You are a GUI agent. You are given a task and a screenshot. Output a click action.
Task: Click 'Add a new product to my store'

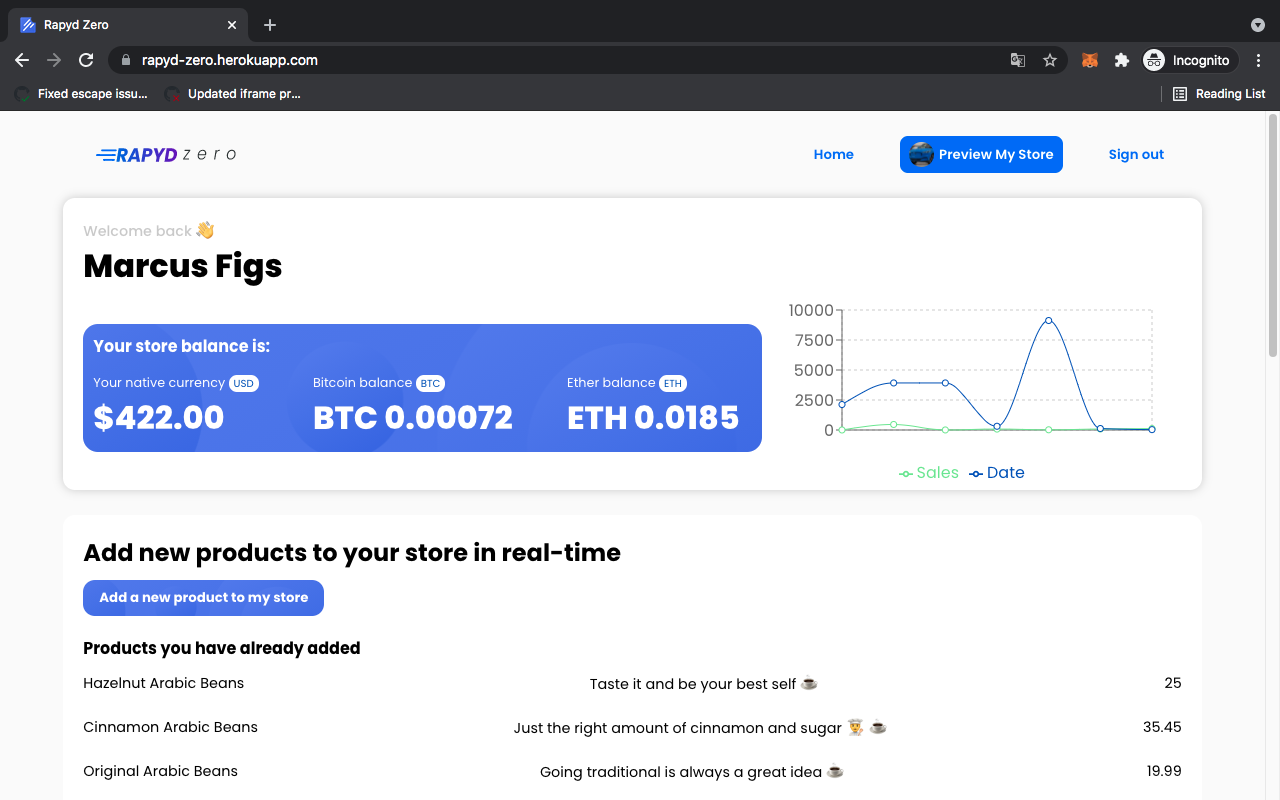[203, 598]
